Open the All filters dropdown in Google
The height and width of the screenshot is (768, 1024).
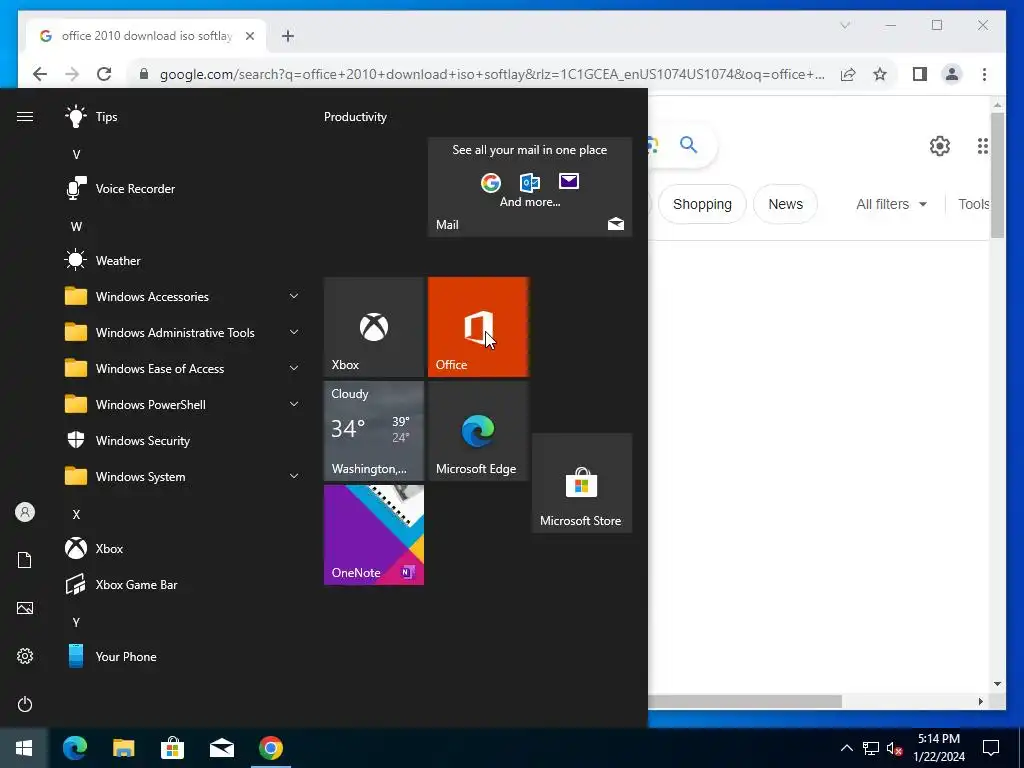coord(891,204)
